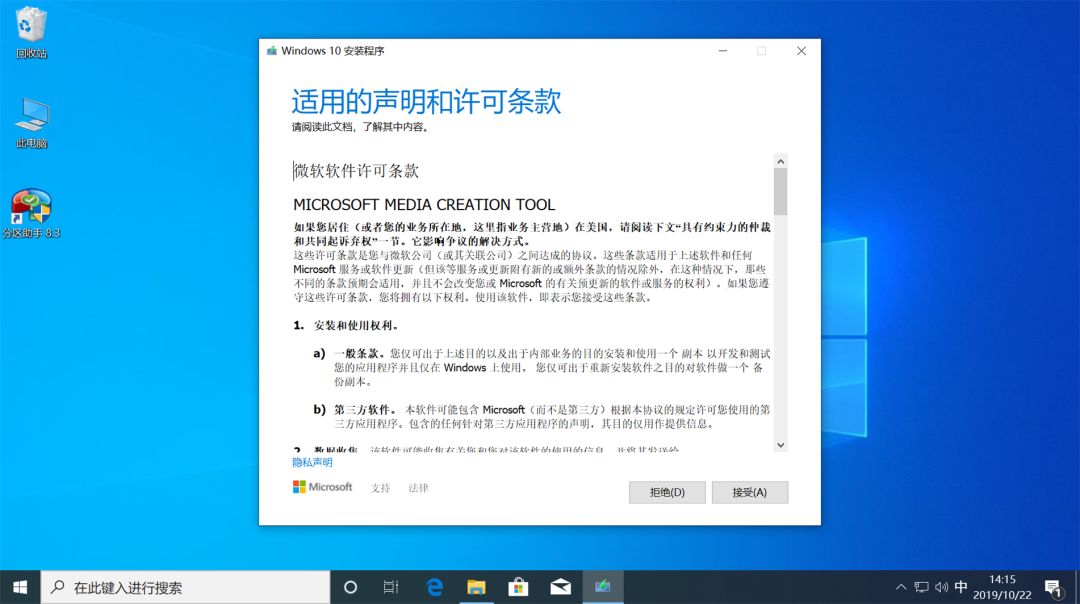1080x604 pixels.
Task: Click the license text scrollbar down arrow
Action: click(782, 444)
